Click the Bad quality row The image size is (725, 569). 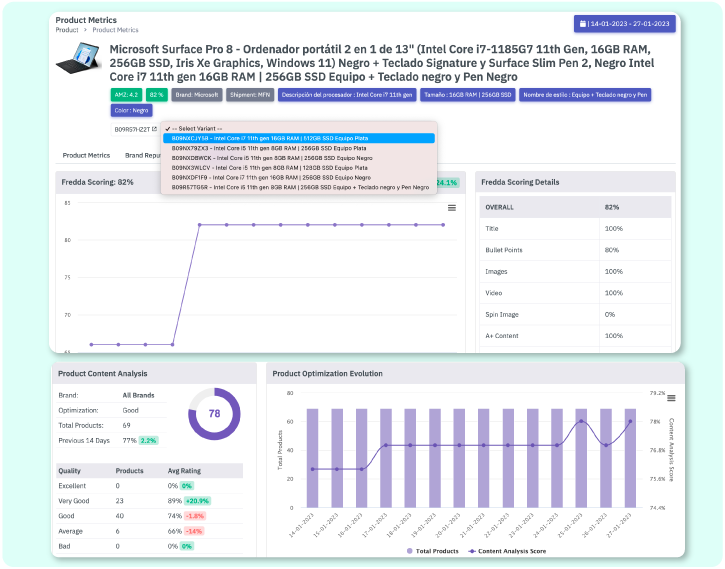tap(149, 546)
